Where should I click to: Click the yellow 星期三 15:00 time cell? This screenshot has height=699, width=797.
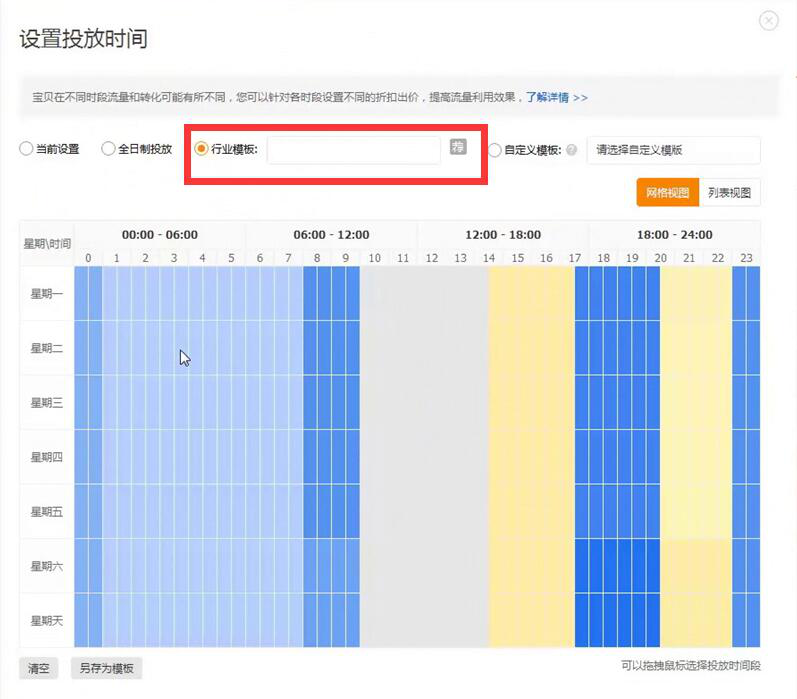point(518,402)
